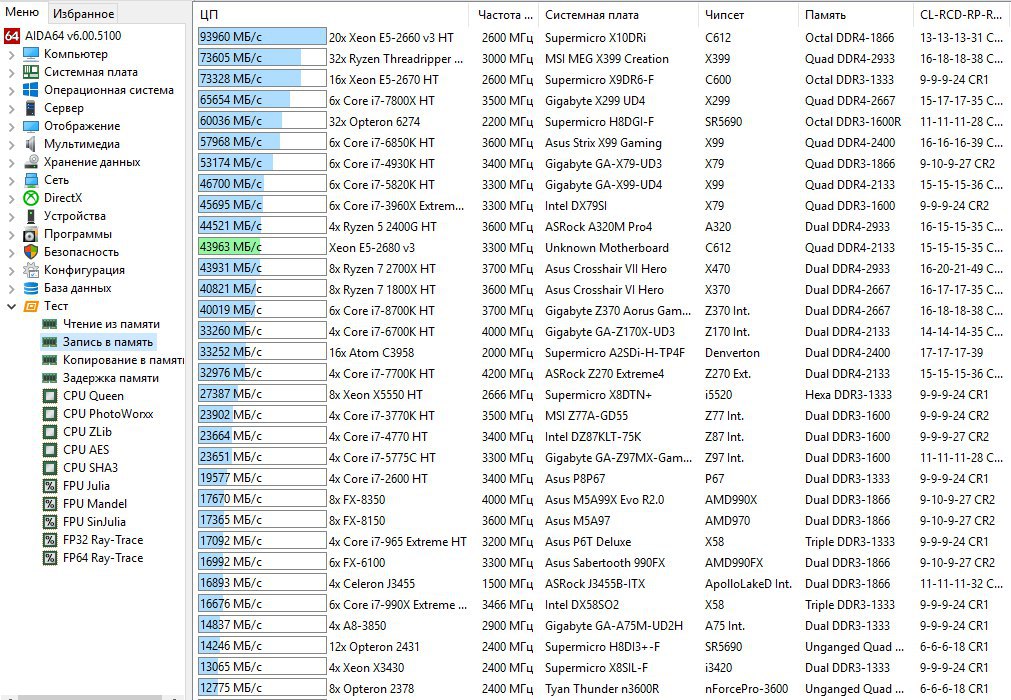Click the ApolloLakeD Int. chipset cell
The width and height of the screenshot is (1011, 700).
pos(748,584)
